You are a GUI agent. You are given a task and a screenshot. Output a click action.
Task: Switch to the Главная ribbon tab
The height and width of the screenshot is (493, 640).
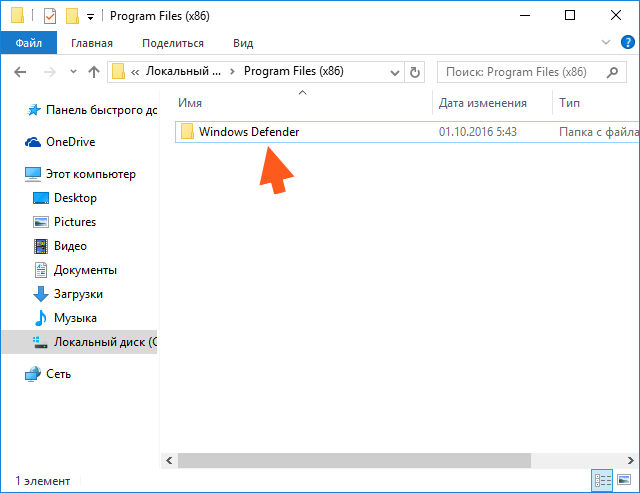[91, 43]
